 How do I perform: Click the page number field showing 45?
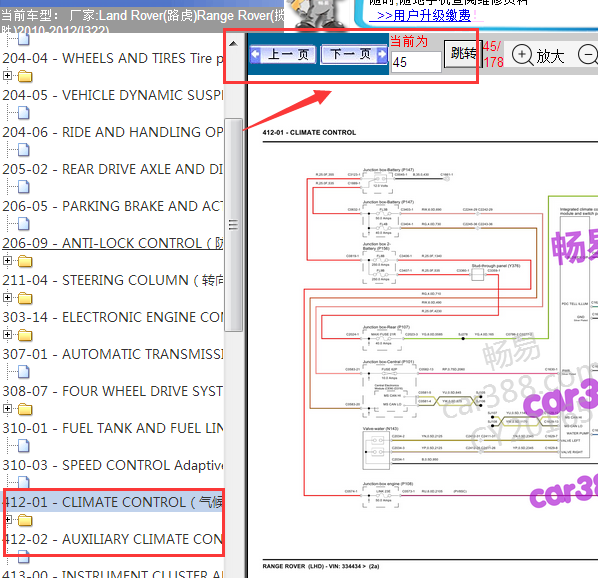(x=416, y=62)
